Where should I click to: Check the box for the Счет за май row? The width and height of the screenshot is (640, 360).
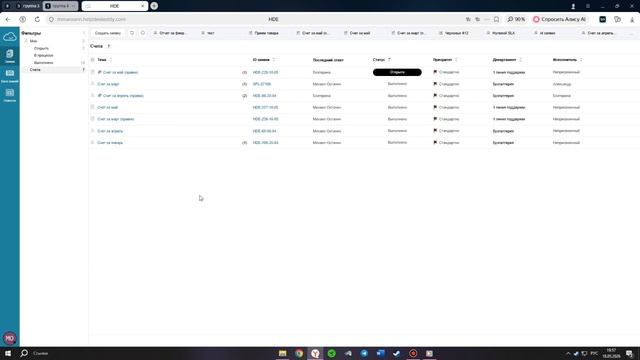[92, 107]
